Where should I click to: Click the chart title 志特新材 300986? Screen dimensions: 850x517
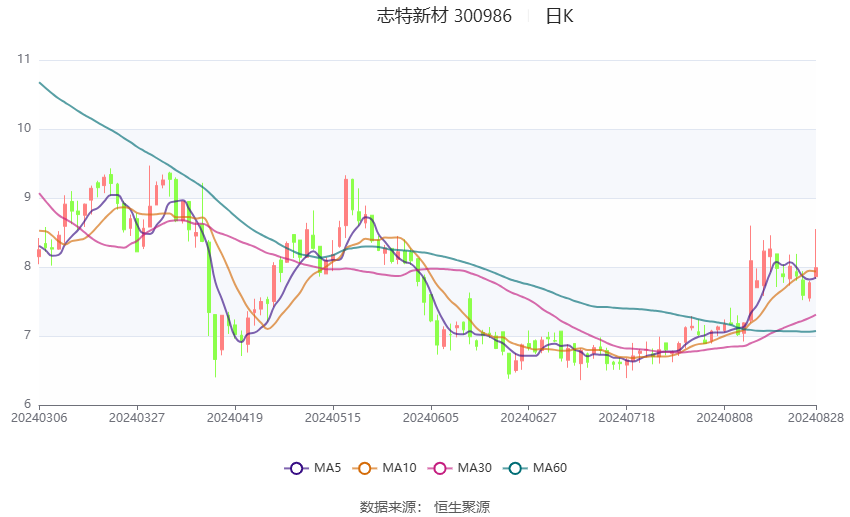pyautogui.click(x=444, y=16)
